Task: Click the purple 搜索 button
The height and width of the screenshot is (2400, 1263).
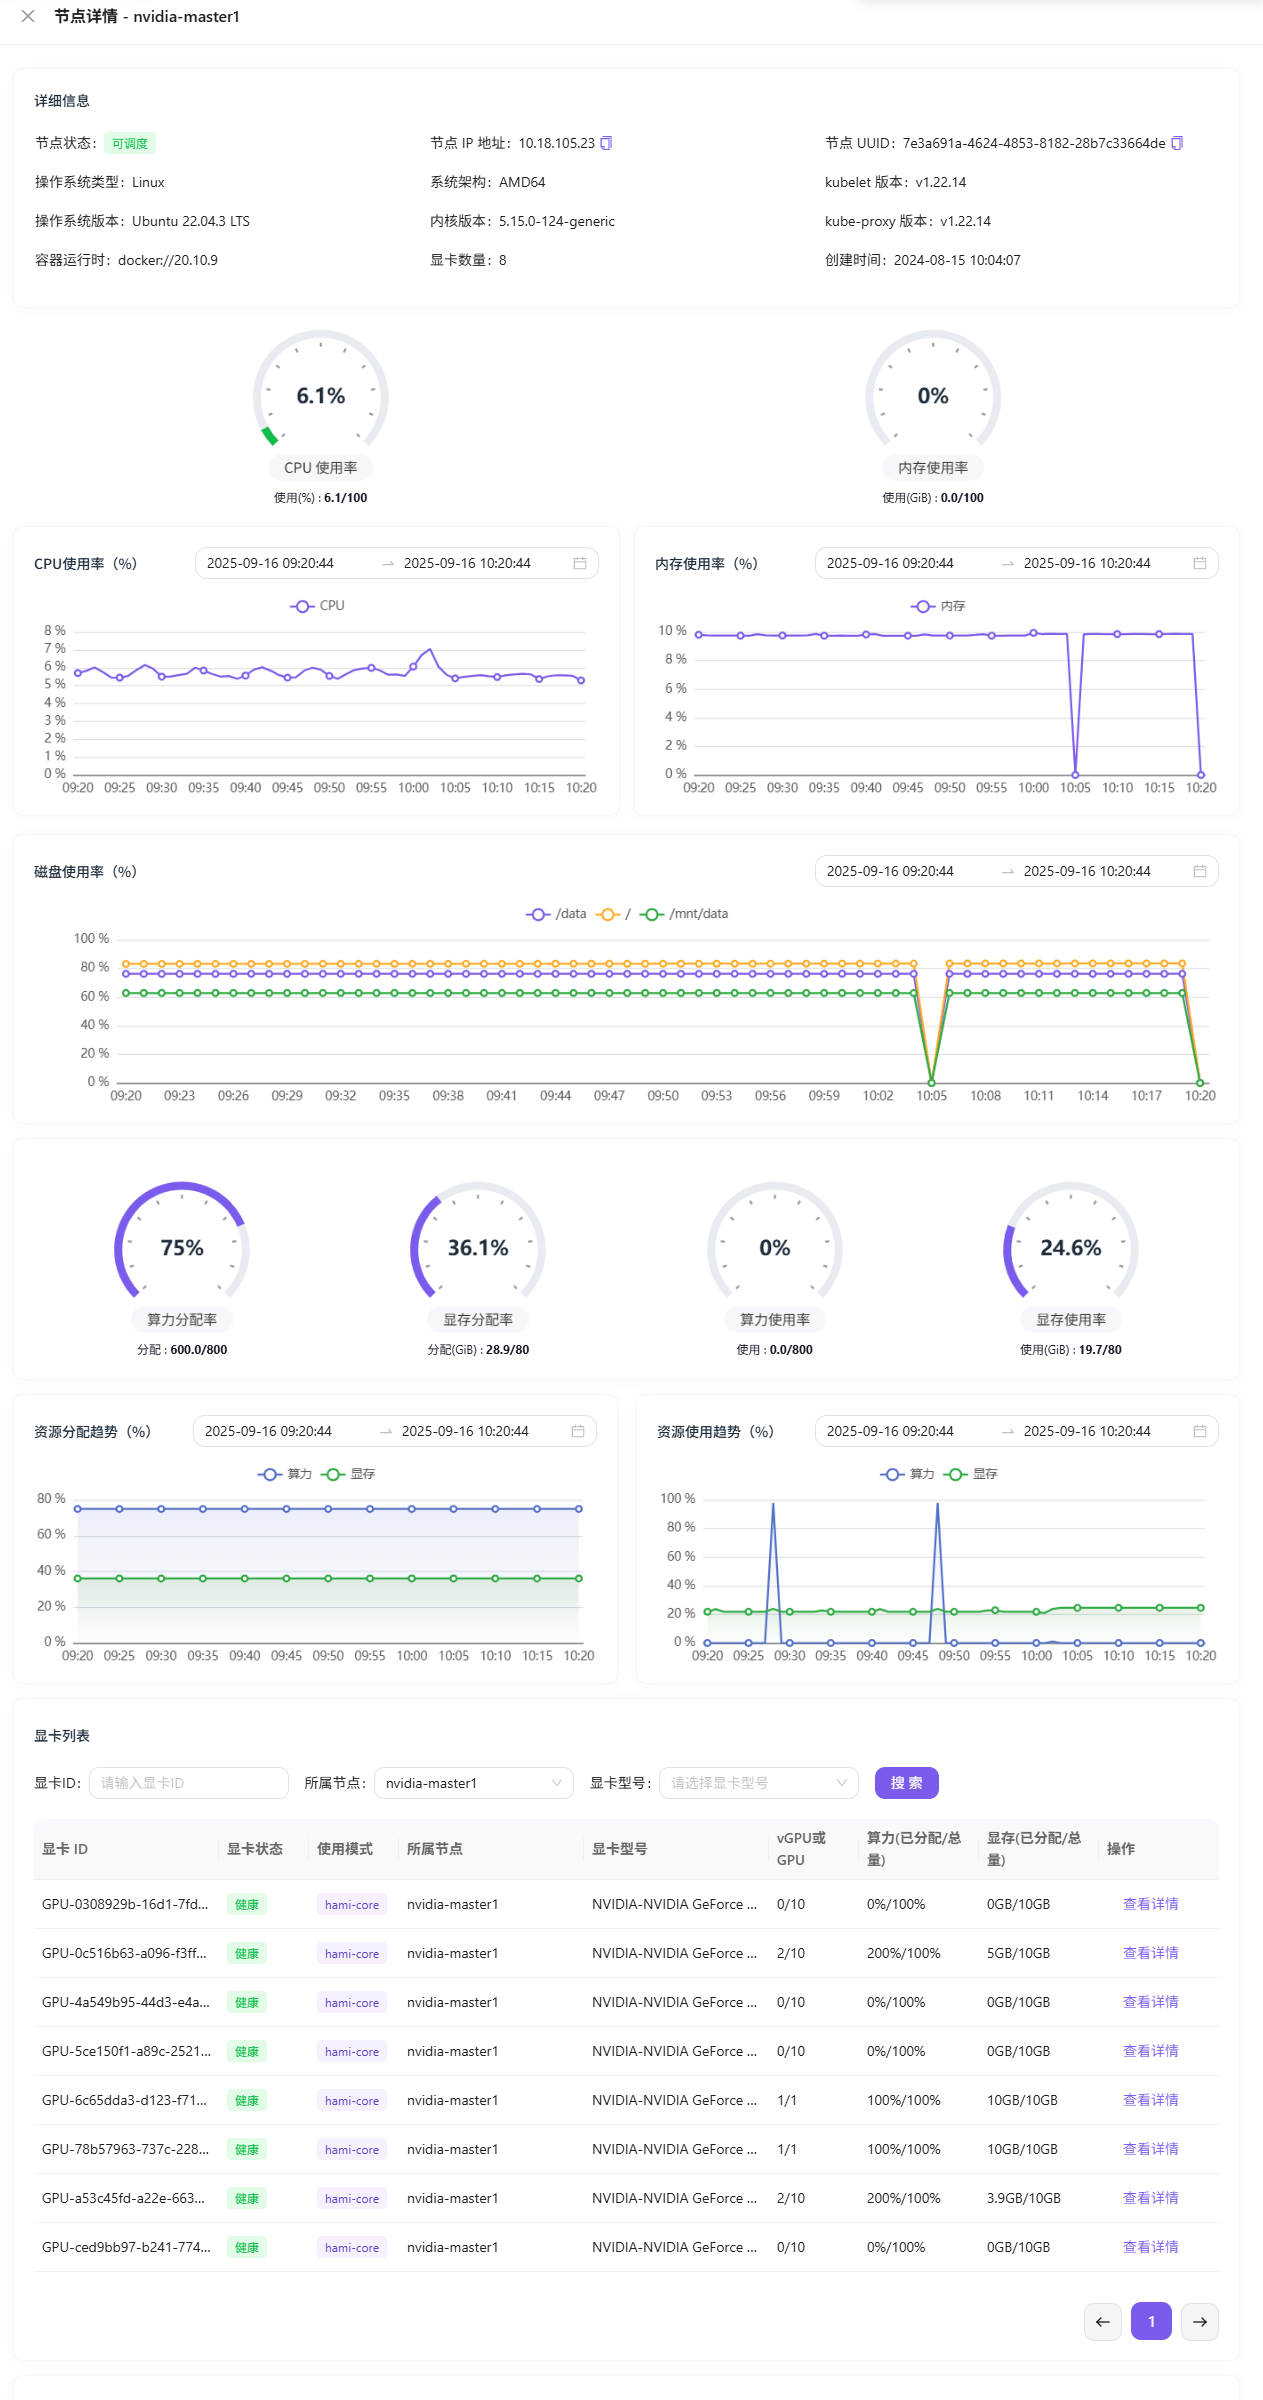Action: [906, 1783]
